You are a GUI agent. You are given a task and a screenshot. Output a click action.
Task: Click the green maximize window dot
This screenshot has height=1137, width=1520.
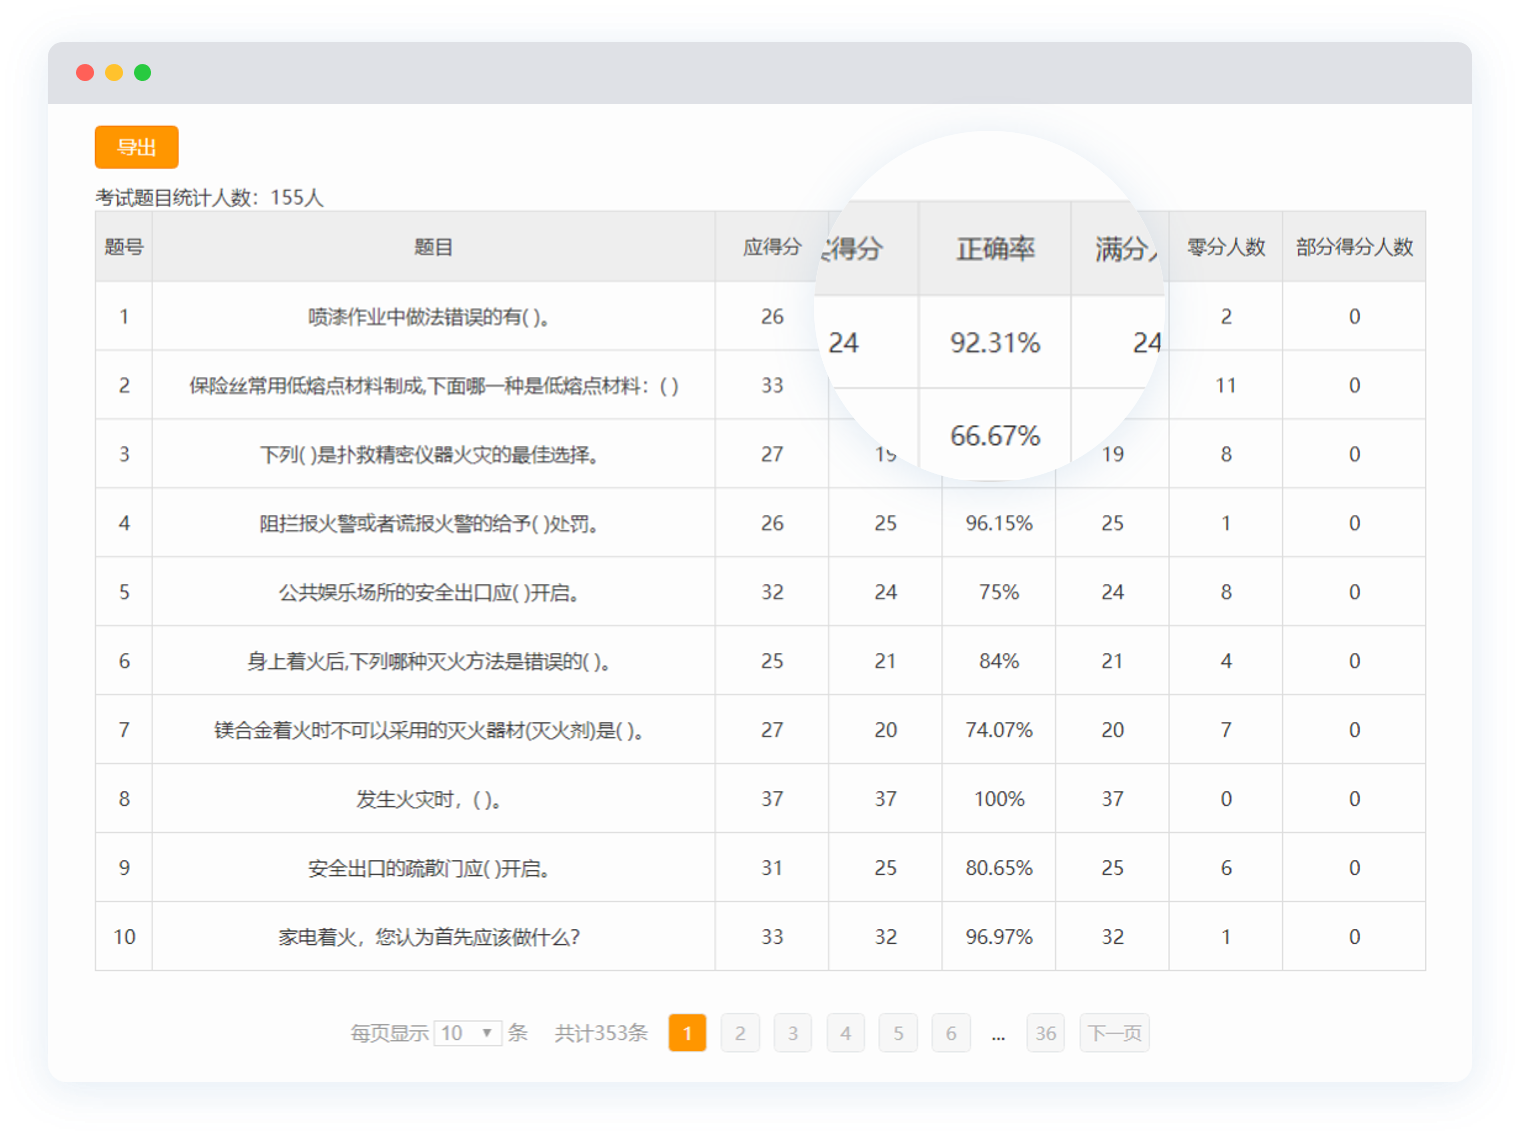(x=143, y=72)
